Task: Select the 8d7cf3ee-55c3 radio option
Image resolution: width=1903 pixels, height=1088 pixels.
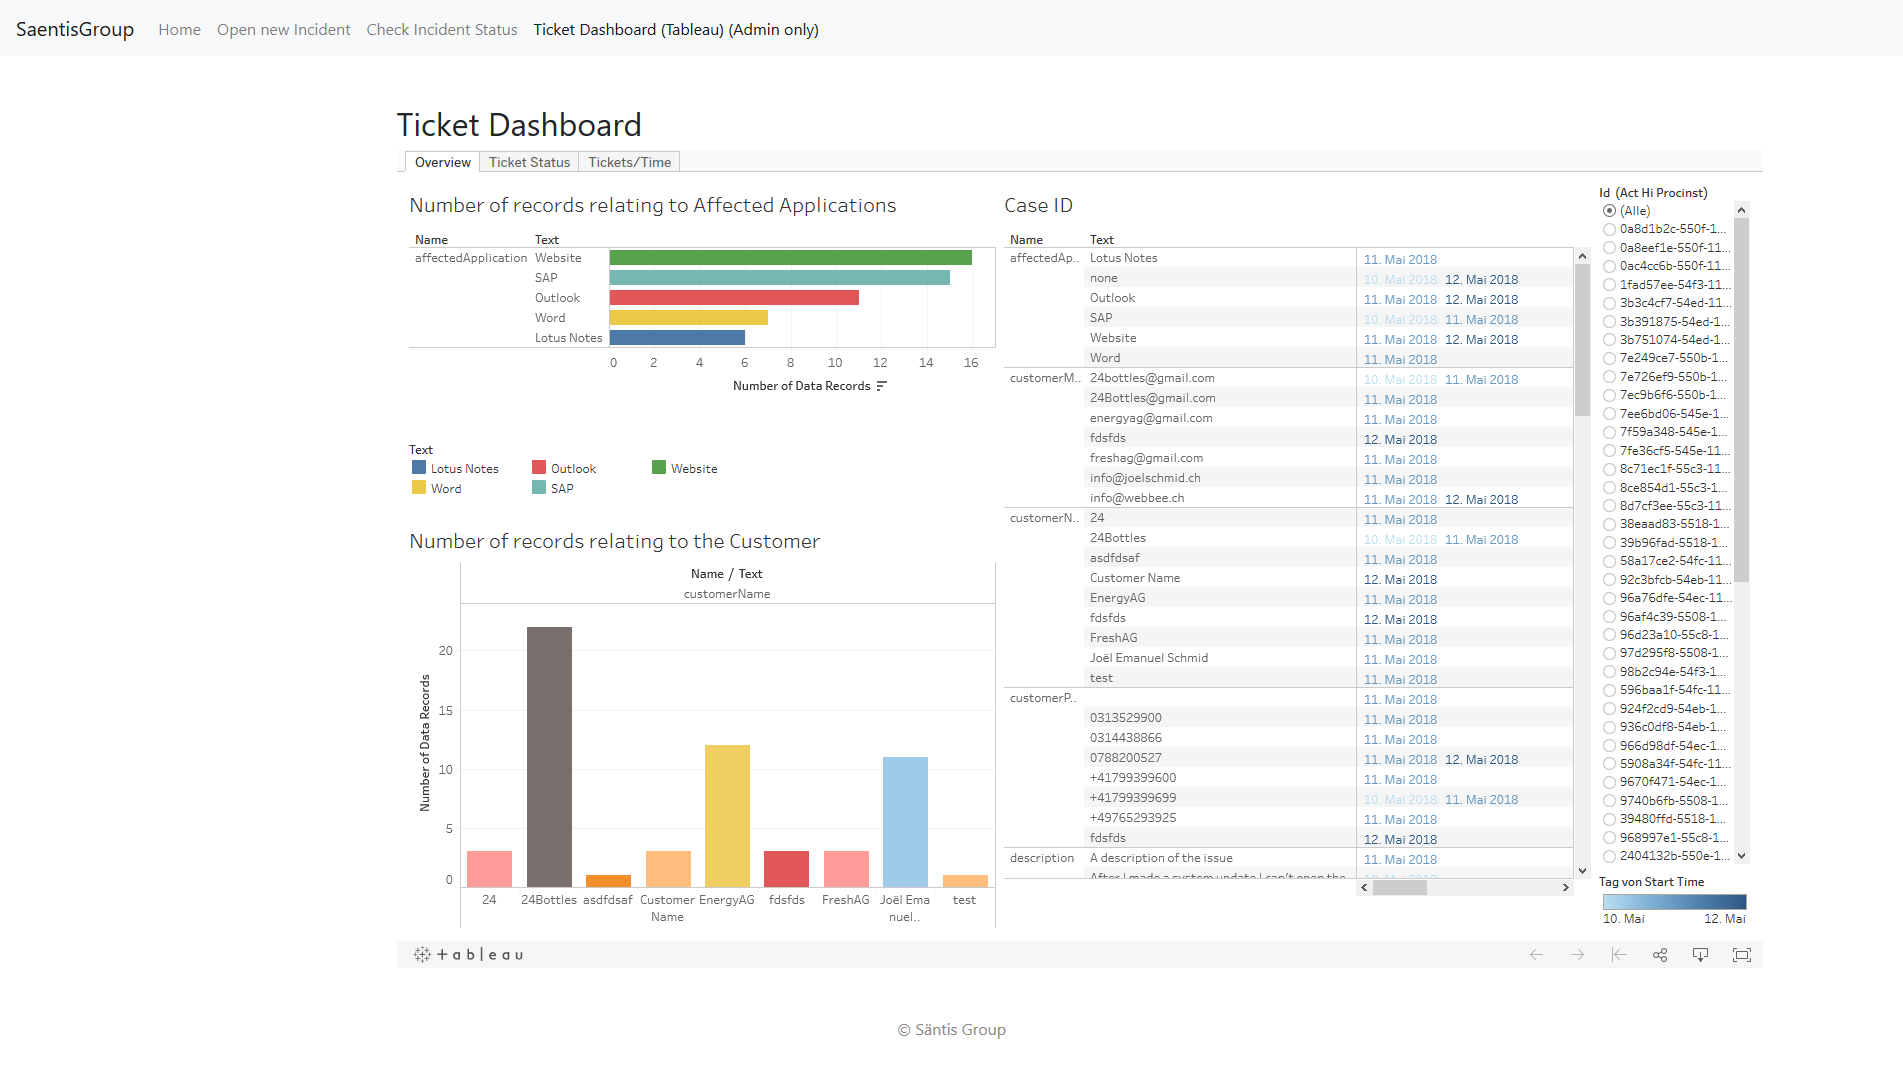Action: pyautogui.click(x=1609, y=506)
